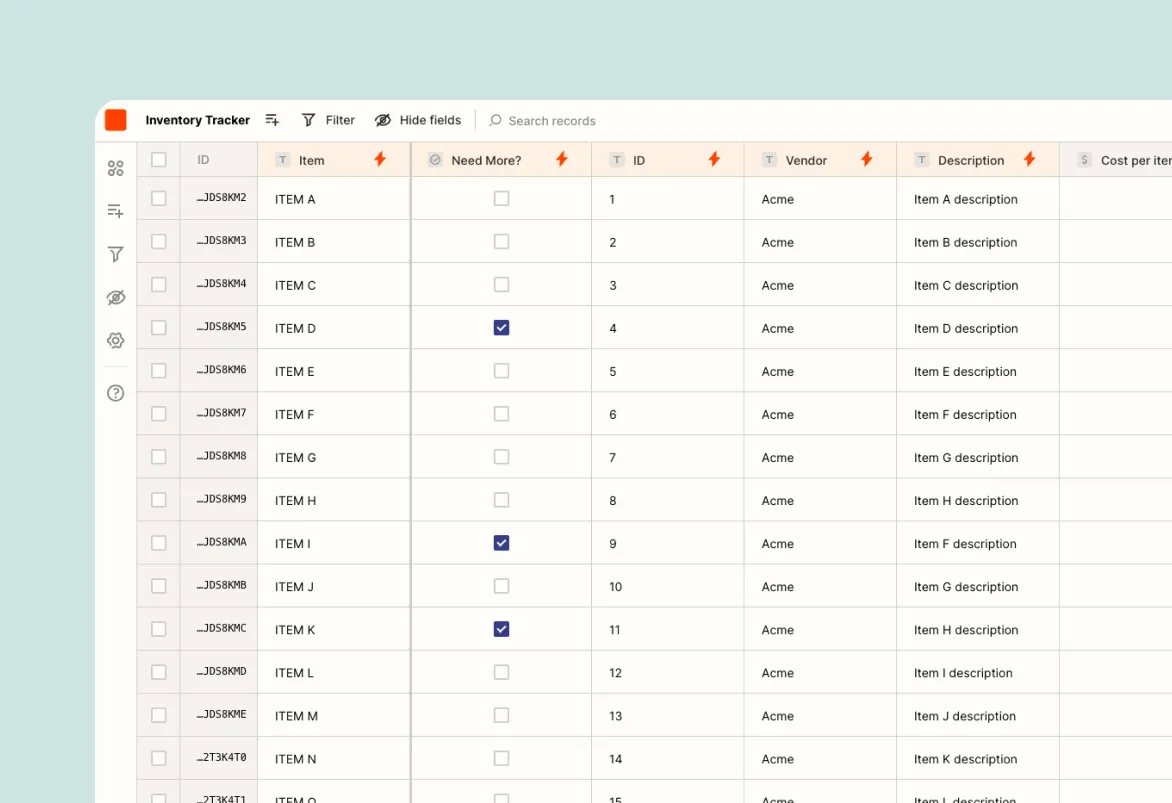Open the settings gear in the sidebar
This screenshot has height=803, width=1172.
115,340
